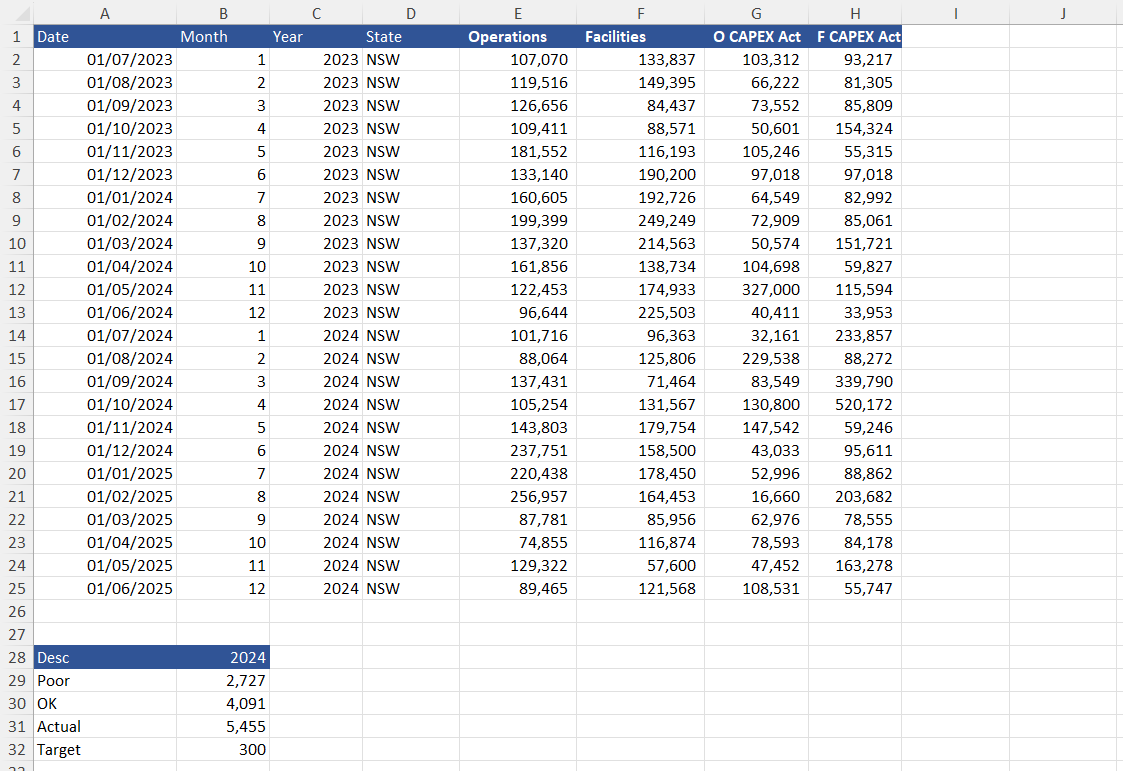Select Operations value 181,552
Screen dimensions: 1123x771
point(518,152)
